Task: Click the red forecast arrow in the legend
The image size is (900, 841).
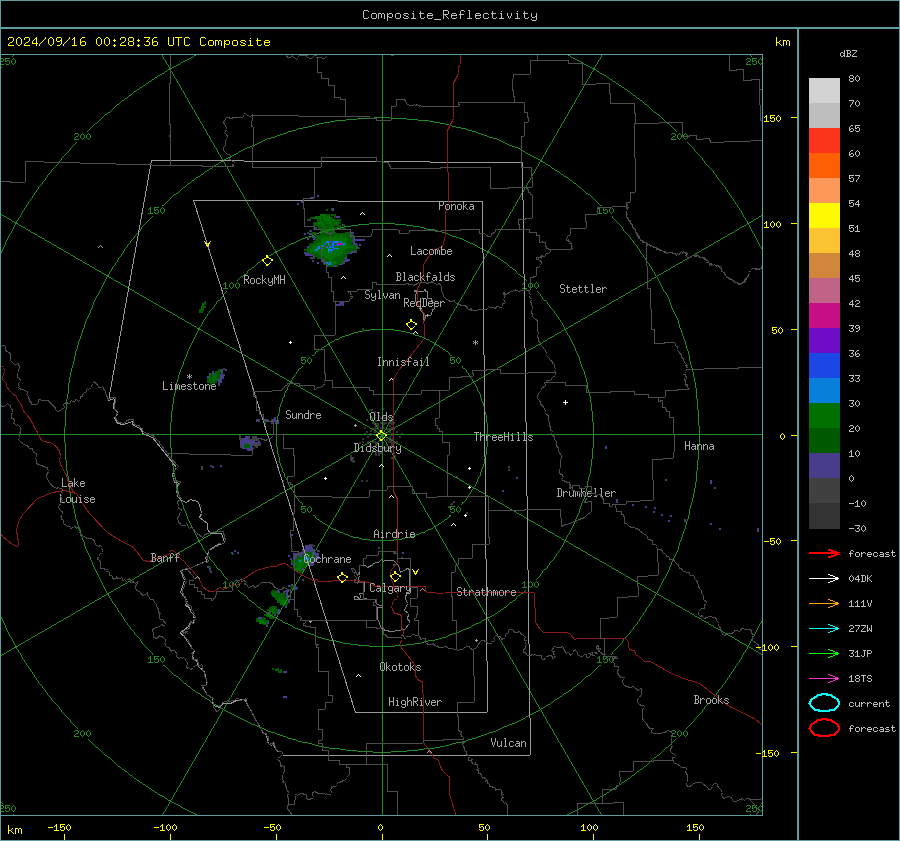Action: pyautogui.click(x=824, y=553)
